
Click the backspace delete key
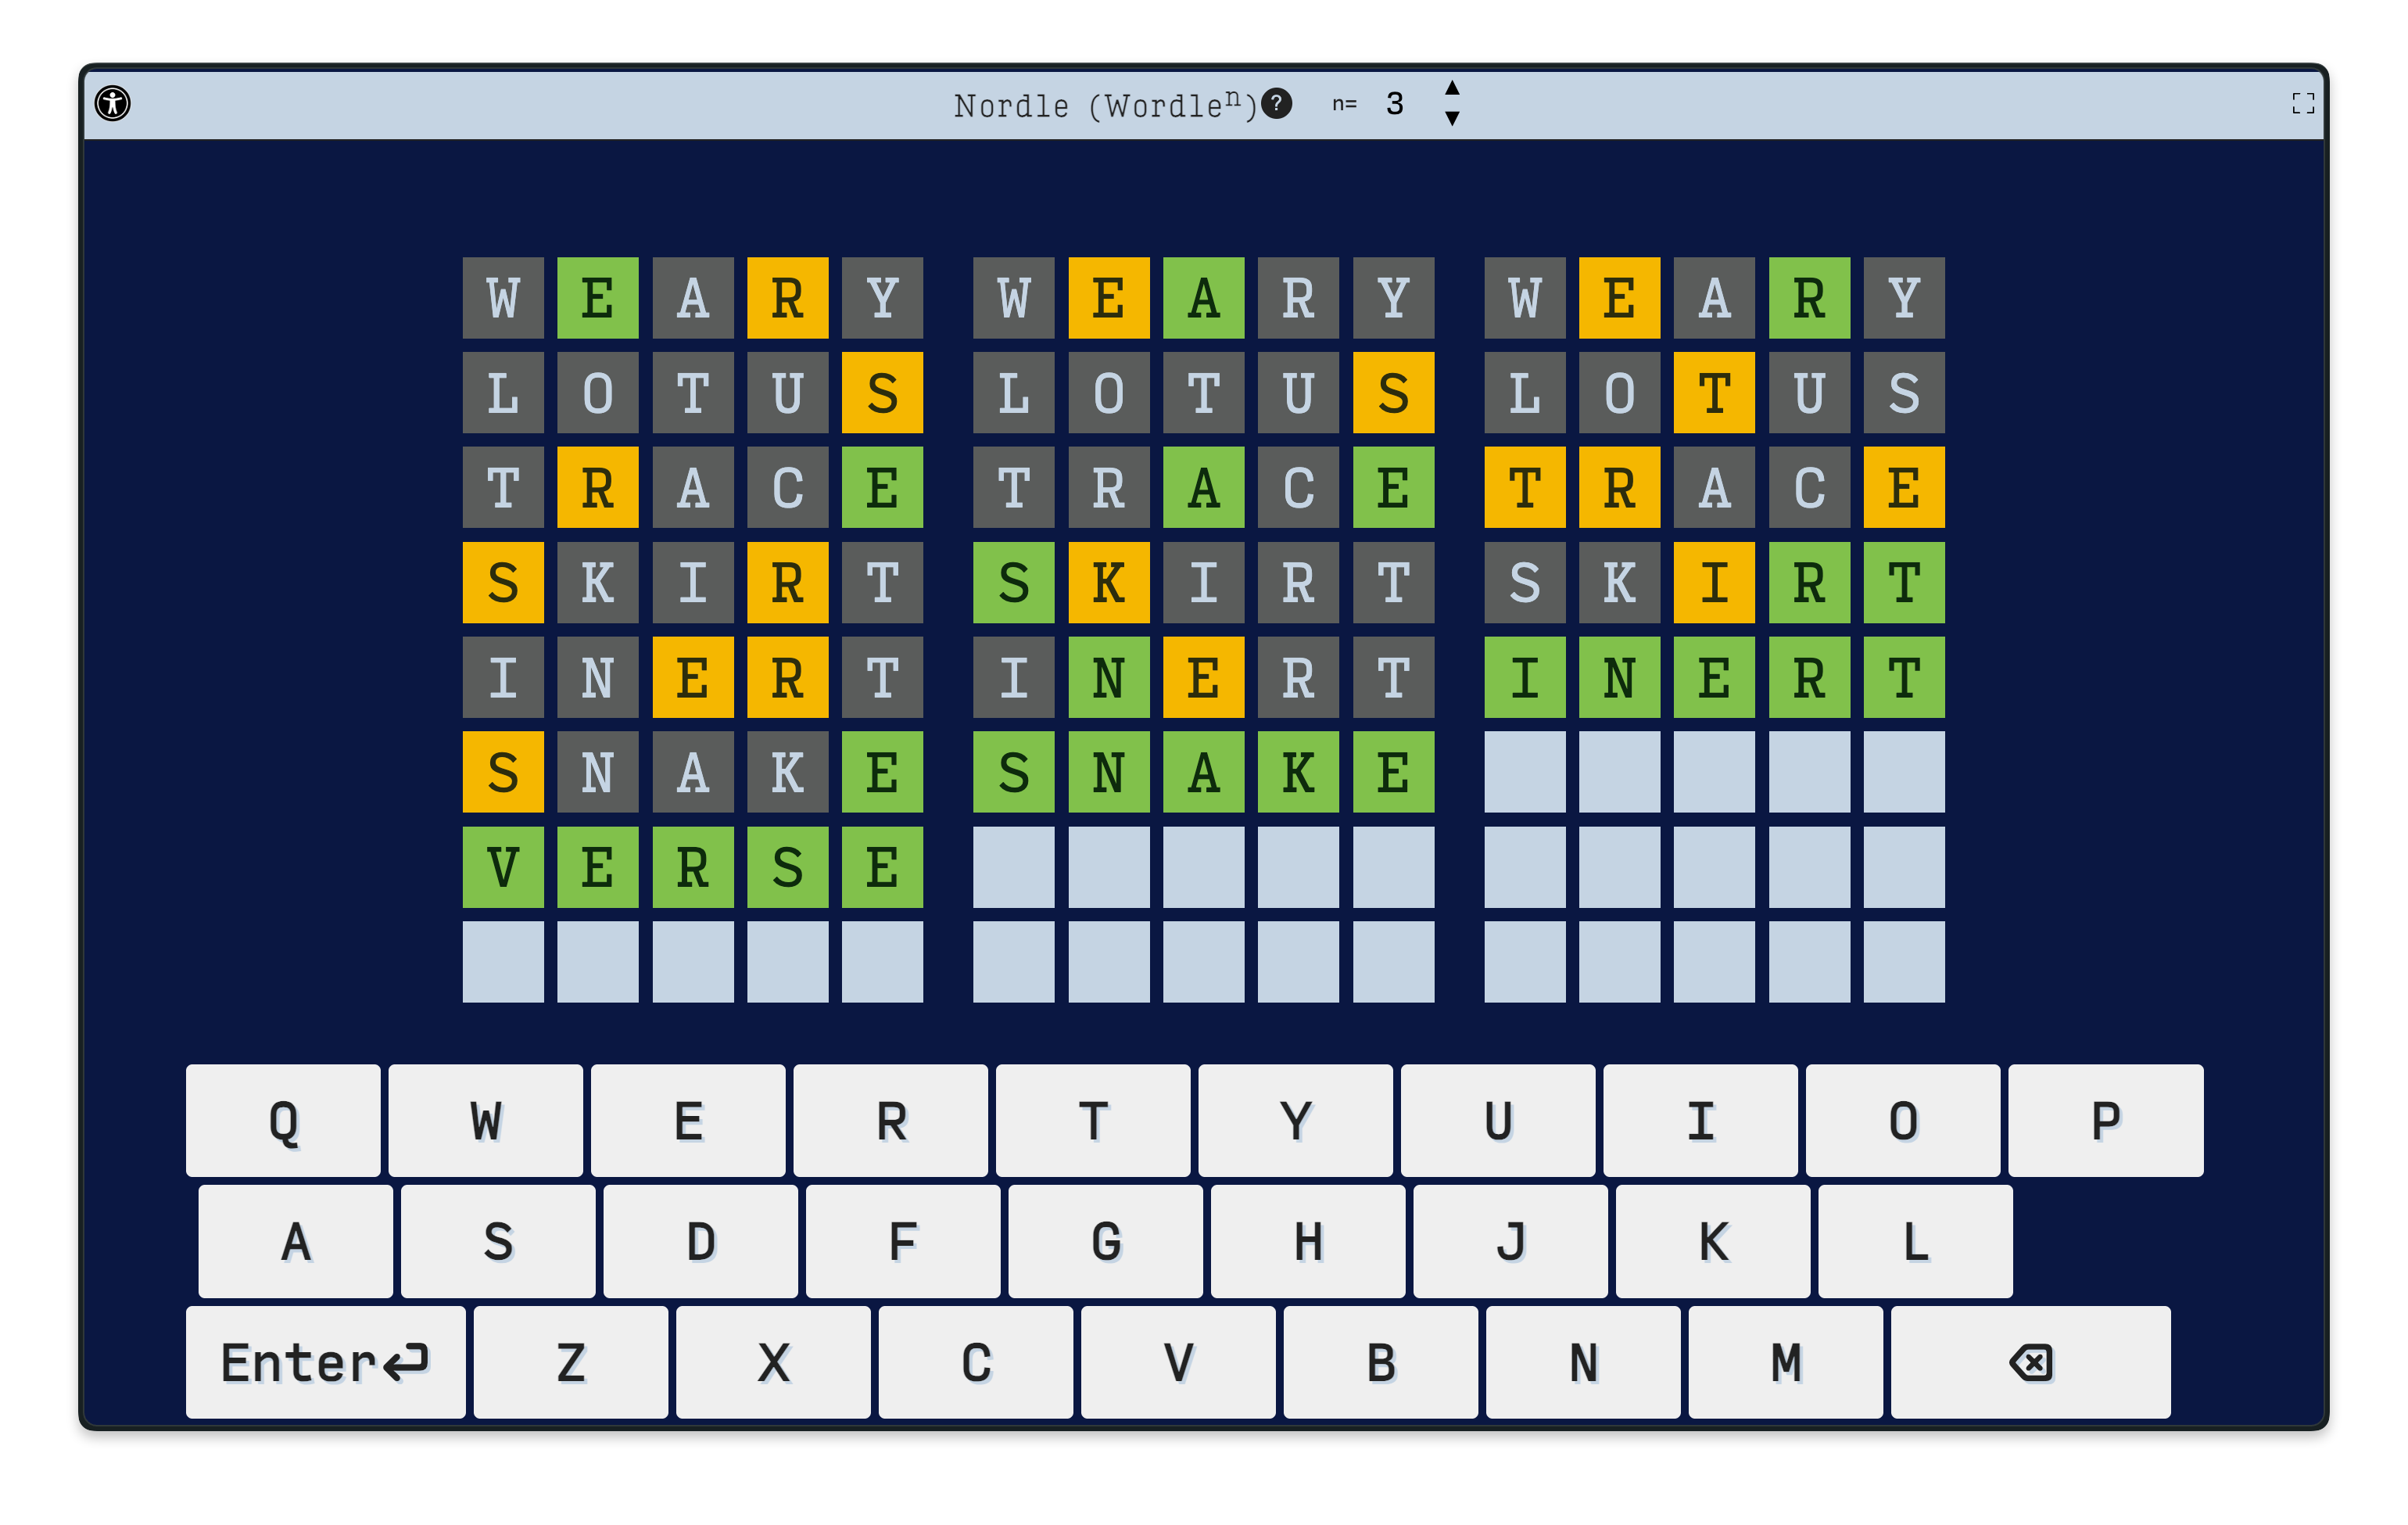[x=2030, y=1362]
